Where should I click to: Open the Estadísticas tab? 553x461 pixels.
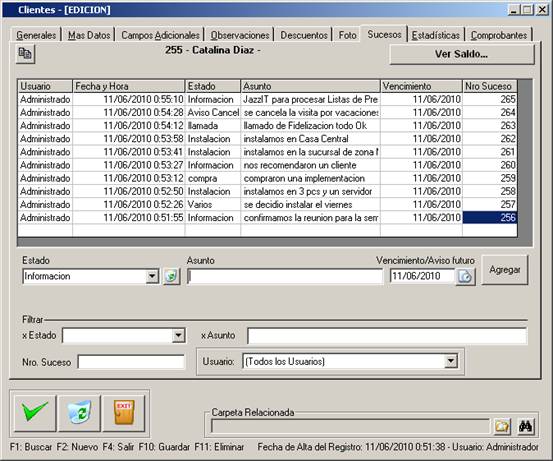(x=436, y=35)
